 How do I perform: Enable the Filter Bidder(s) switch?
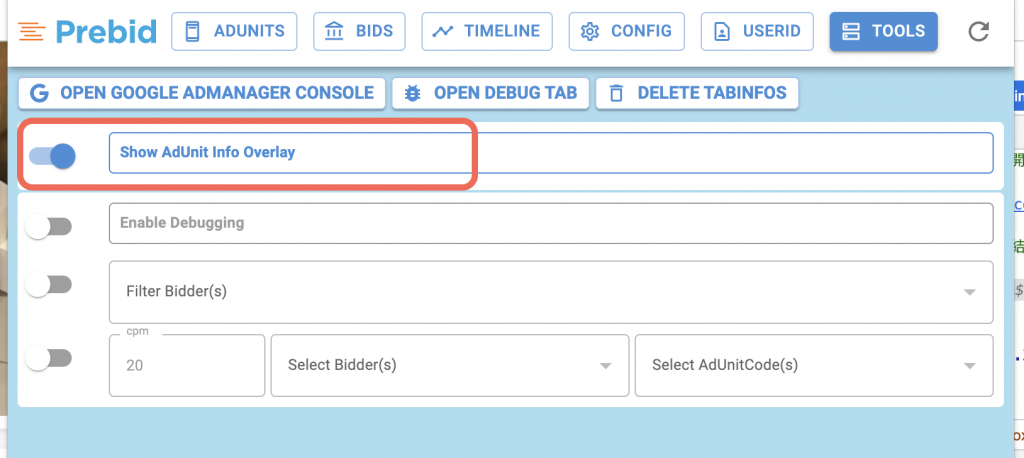tap(48, 285)
